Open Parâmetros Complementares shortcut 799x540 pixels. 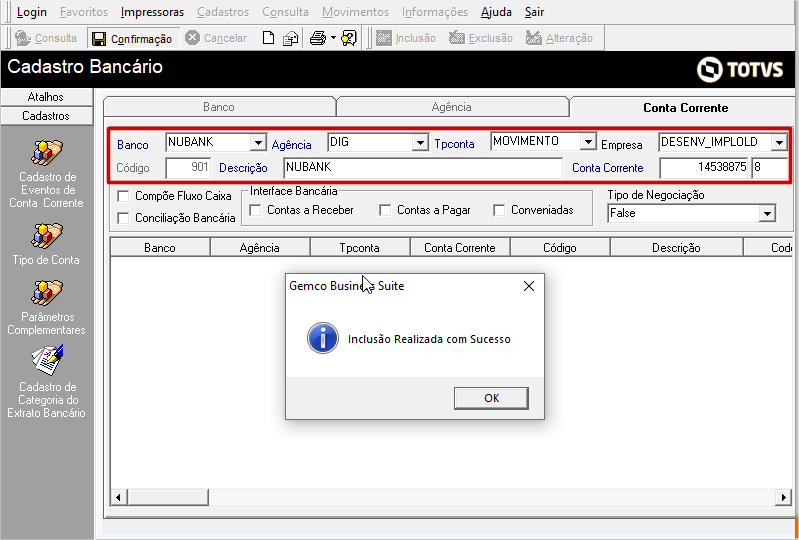coord(46,307)
